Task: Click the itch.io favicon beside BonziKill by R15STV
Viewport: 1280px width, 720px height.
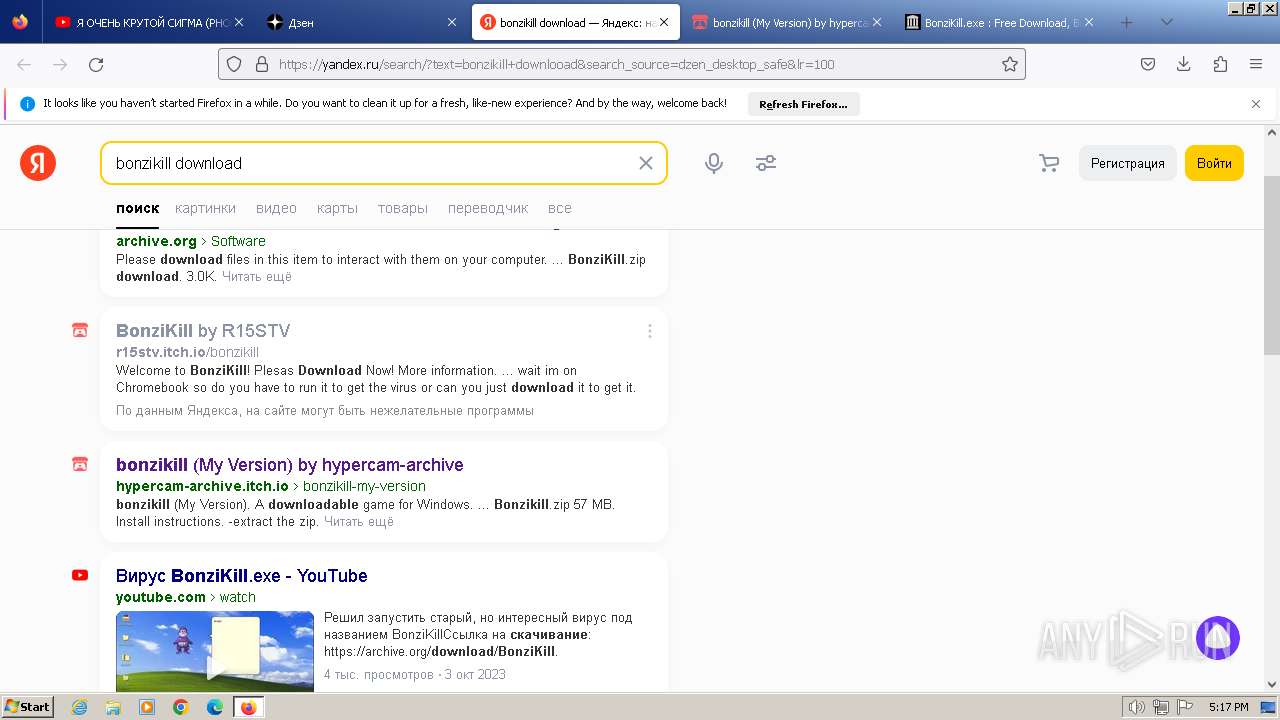Action: [x=80, y=330]
